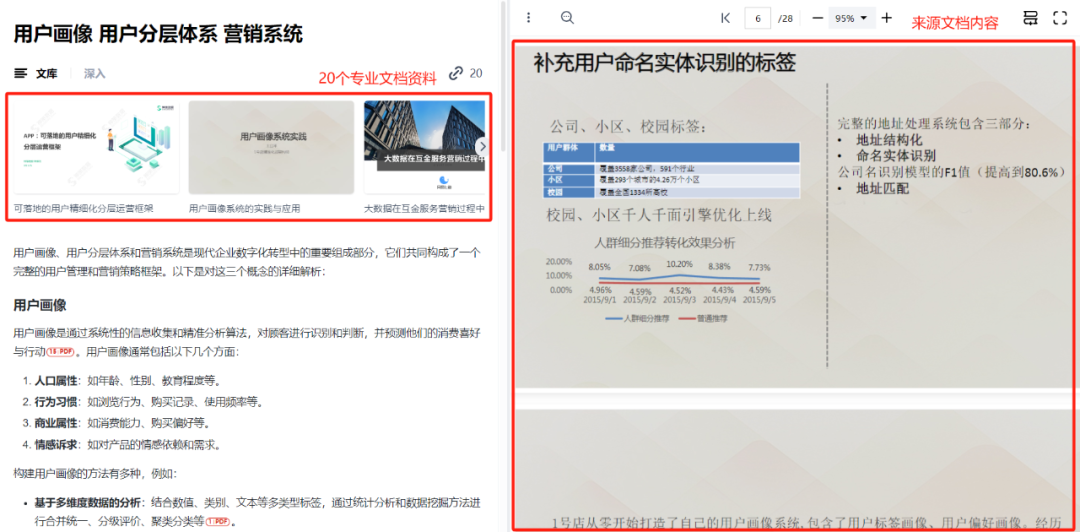1080x532 pixels.
Task: Expand document carousel with right chevron
Action: click(x=482, y=146)
